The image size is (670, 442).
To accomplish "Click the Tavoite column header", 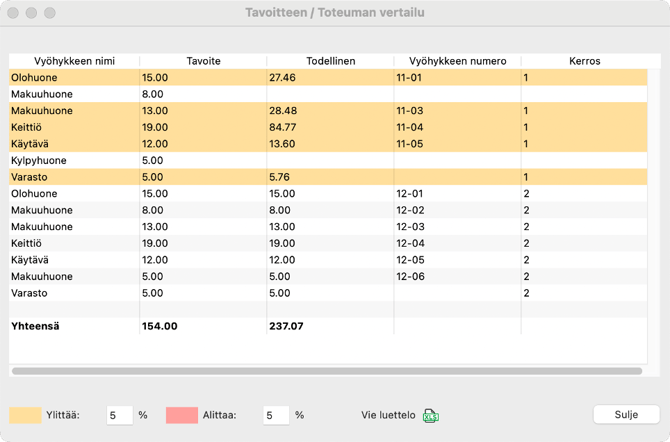I will tap(203, 61).
